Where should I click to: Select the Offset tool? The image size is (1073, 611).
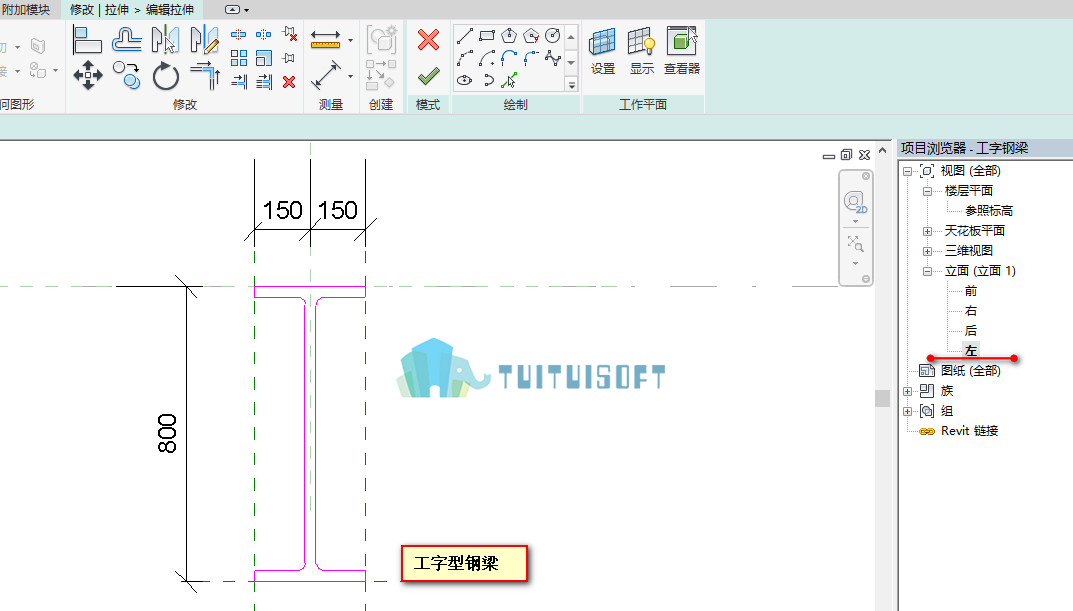pos(127,40)
